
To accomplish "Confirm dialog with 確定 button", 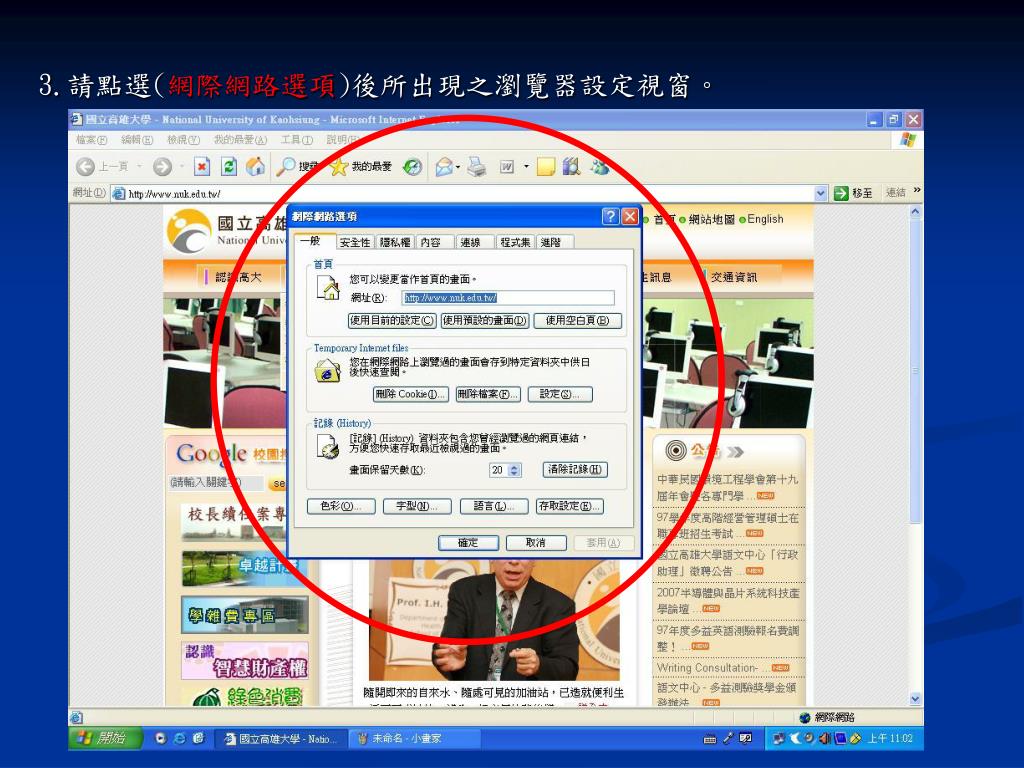I will tap(468, 543).
